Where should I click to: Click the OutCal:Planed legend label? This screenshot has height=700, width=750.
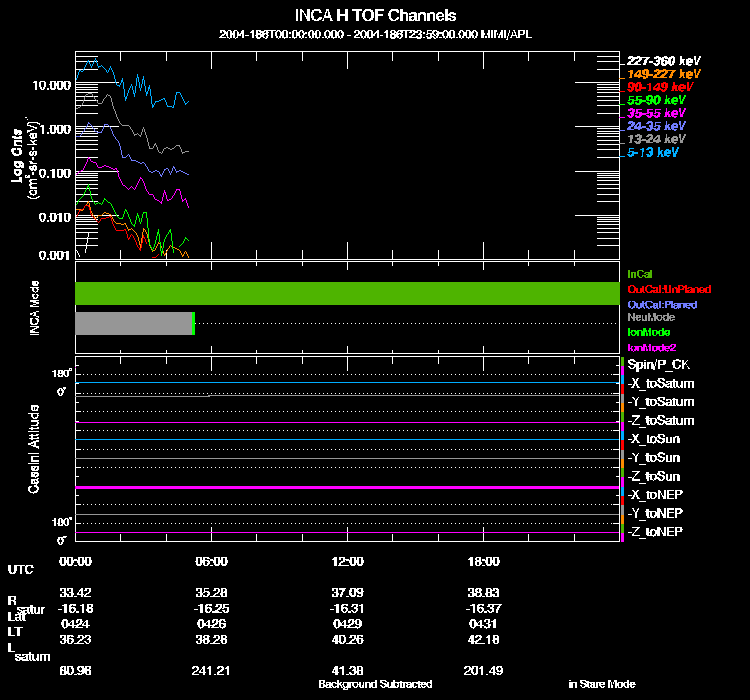click(x=662, y=305)
